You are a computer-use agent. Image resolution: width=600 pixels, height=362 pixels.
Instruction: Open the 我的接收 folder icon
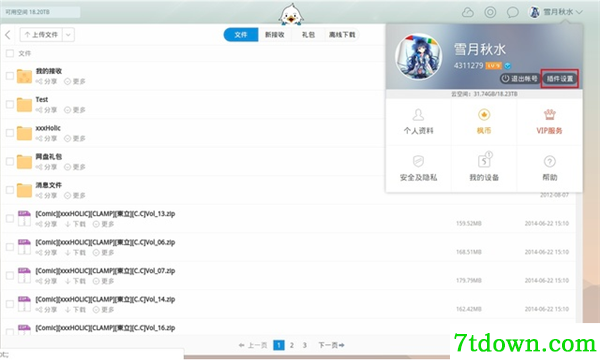coord(24,76)
